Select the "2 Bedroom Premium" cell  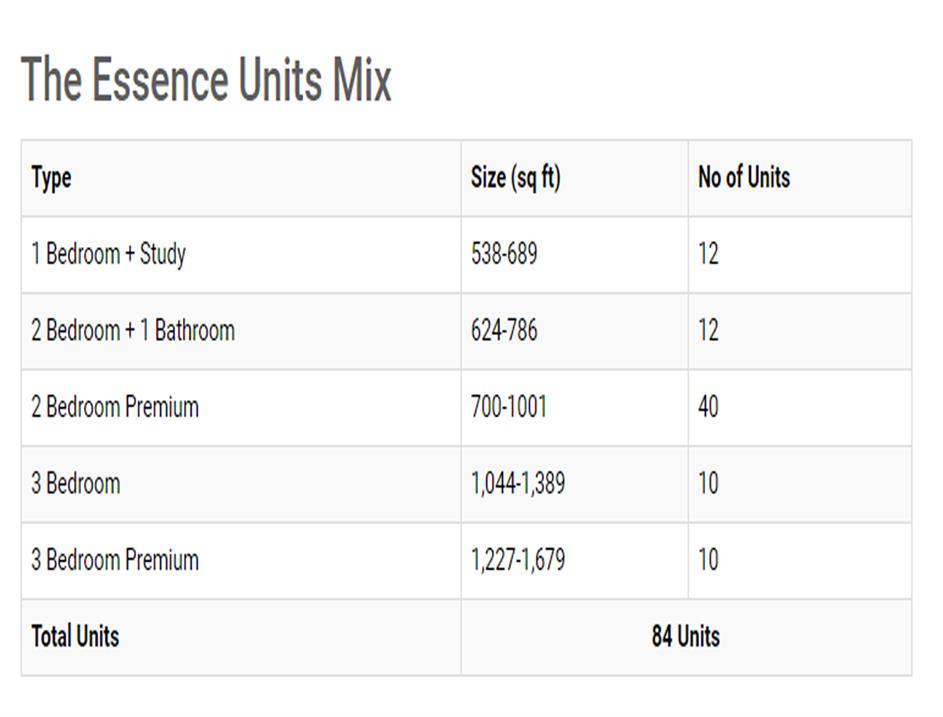tap(115, 407)
